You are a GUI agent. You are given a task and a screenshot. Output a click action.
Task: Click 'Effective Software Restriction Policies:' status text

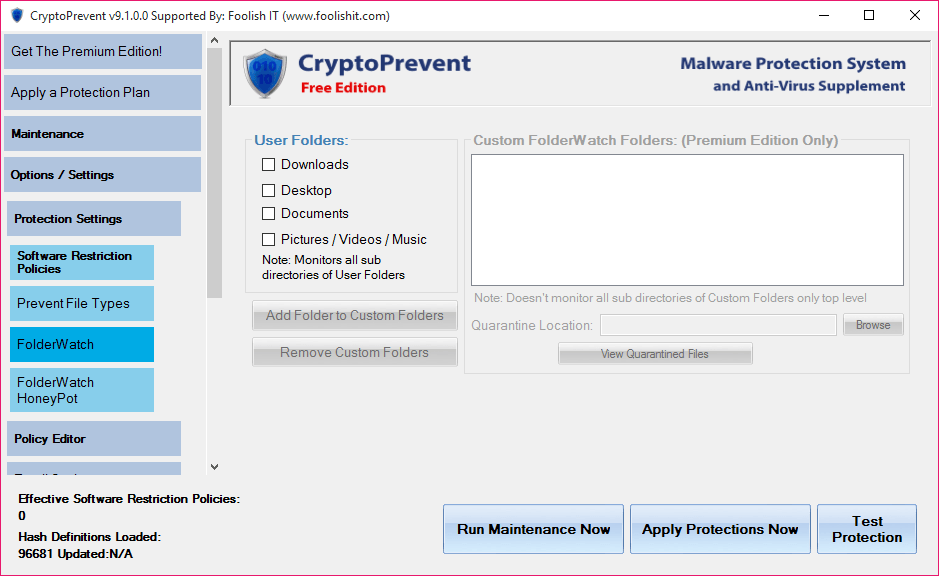tap(129, 499)
